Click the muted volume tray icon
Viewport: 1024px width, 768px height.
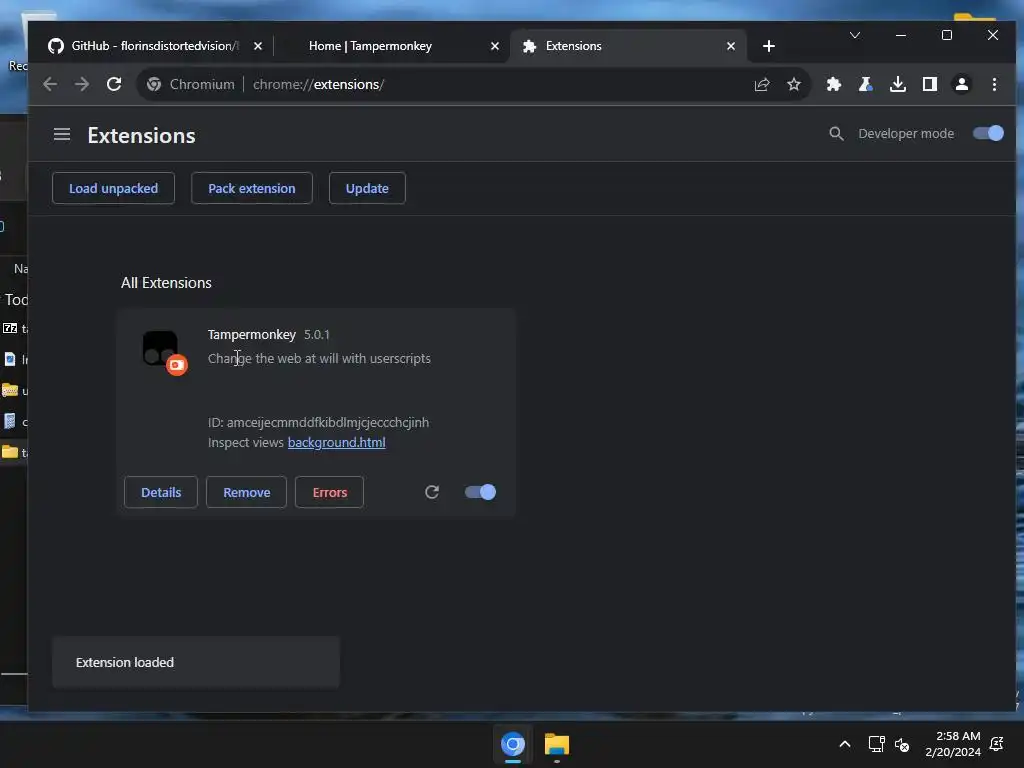(902, 744)
